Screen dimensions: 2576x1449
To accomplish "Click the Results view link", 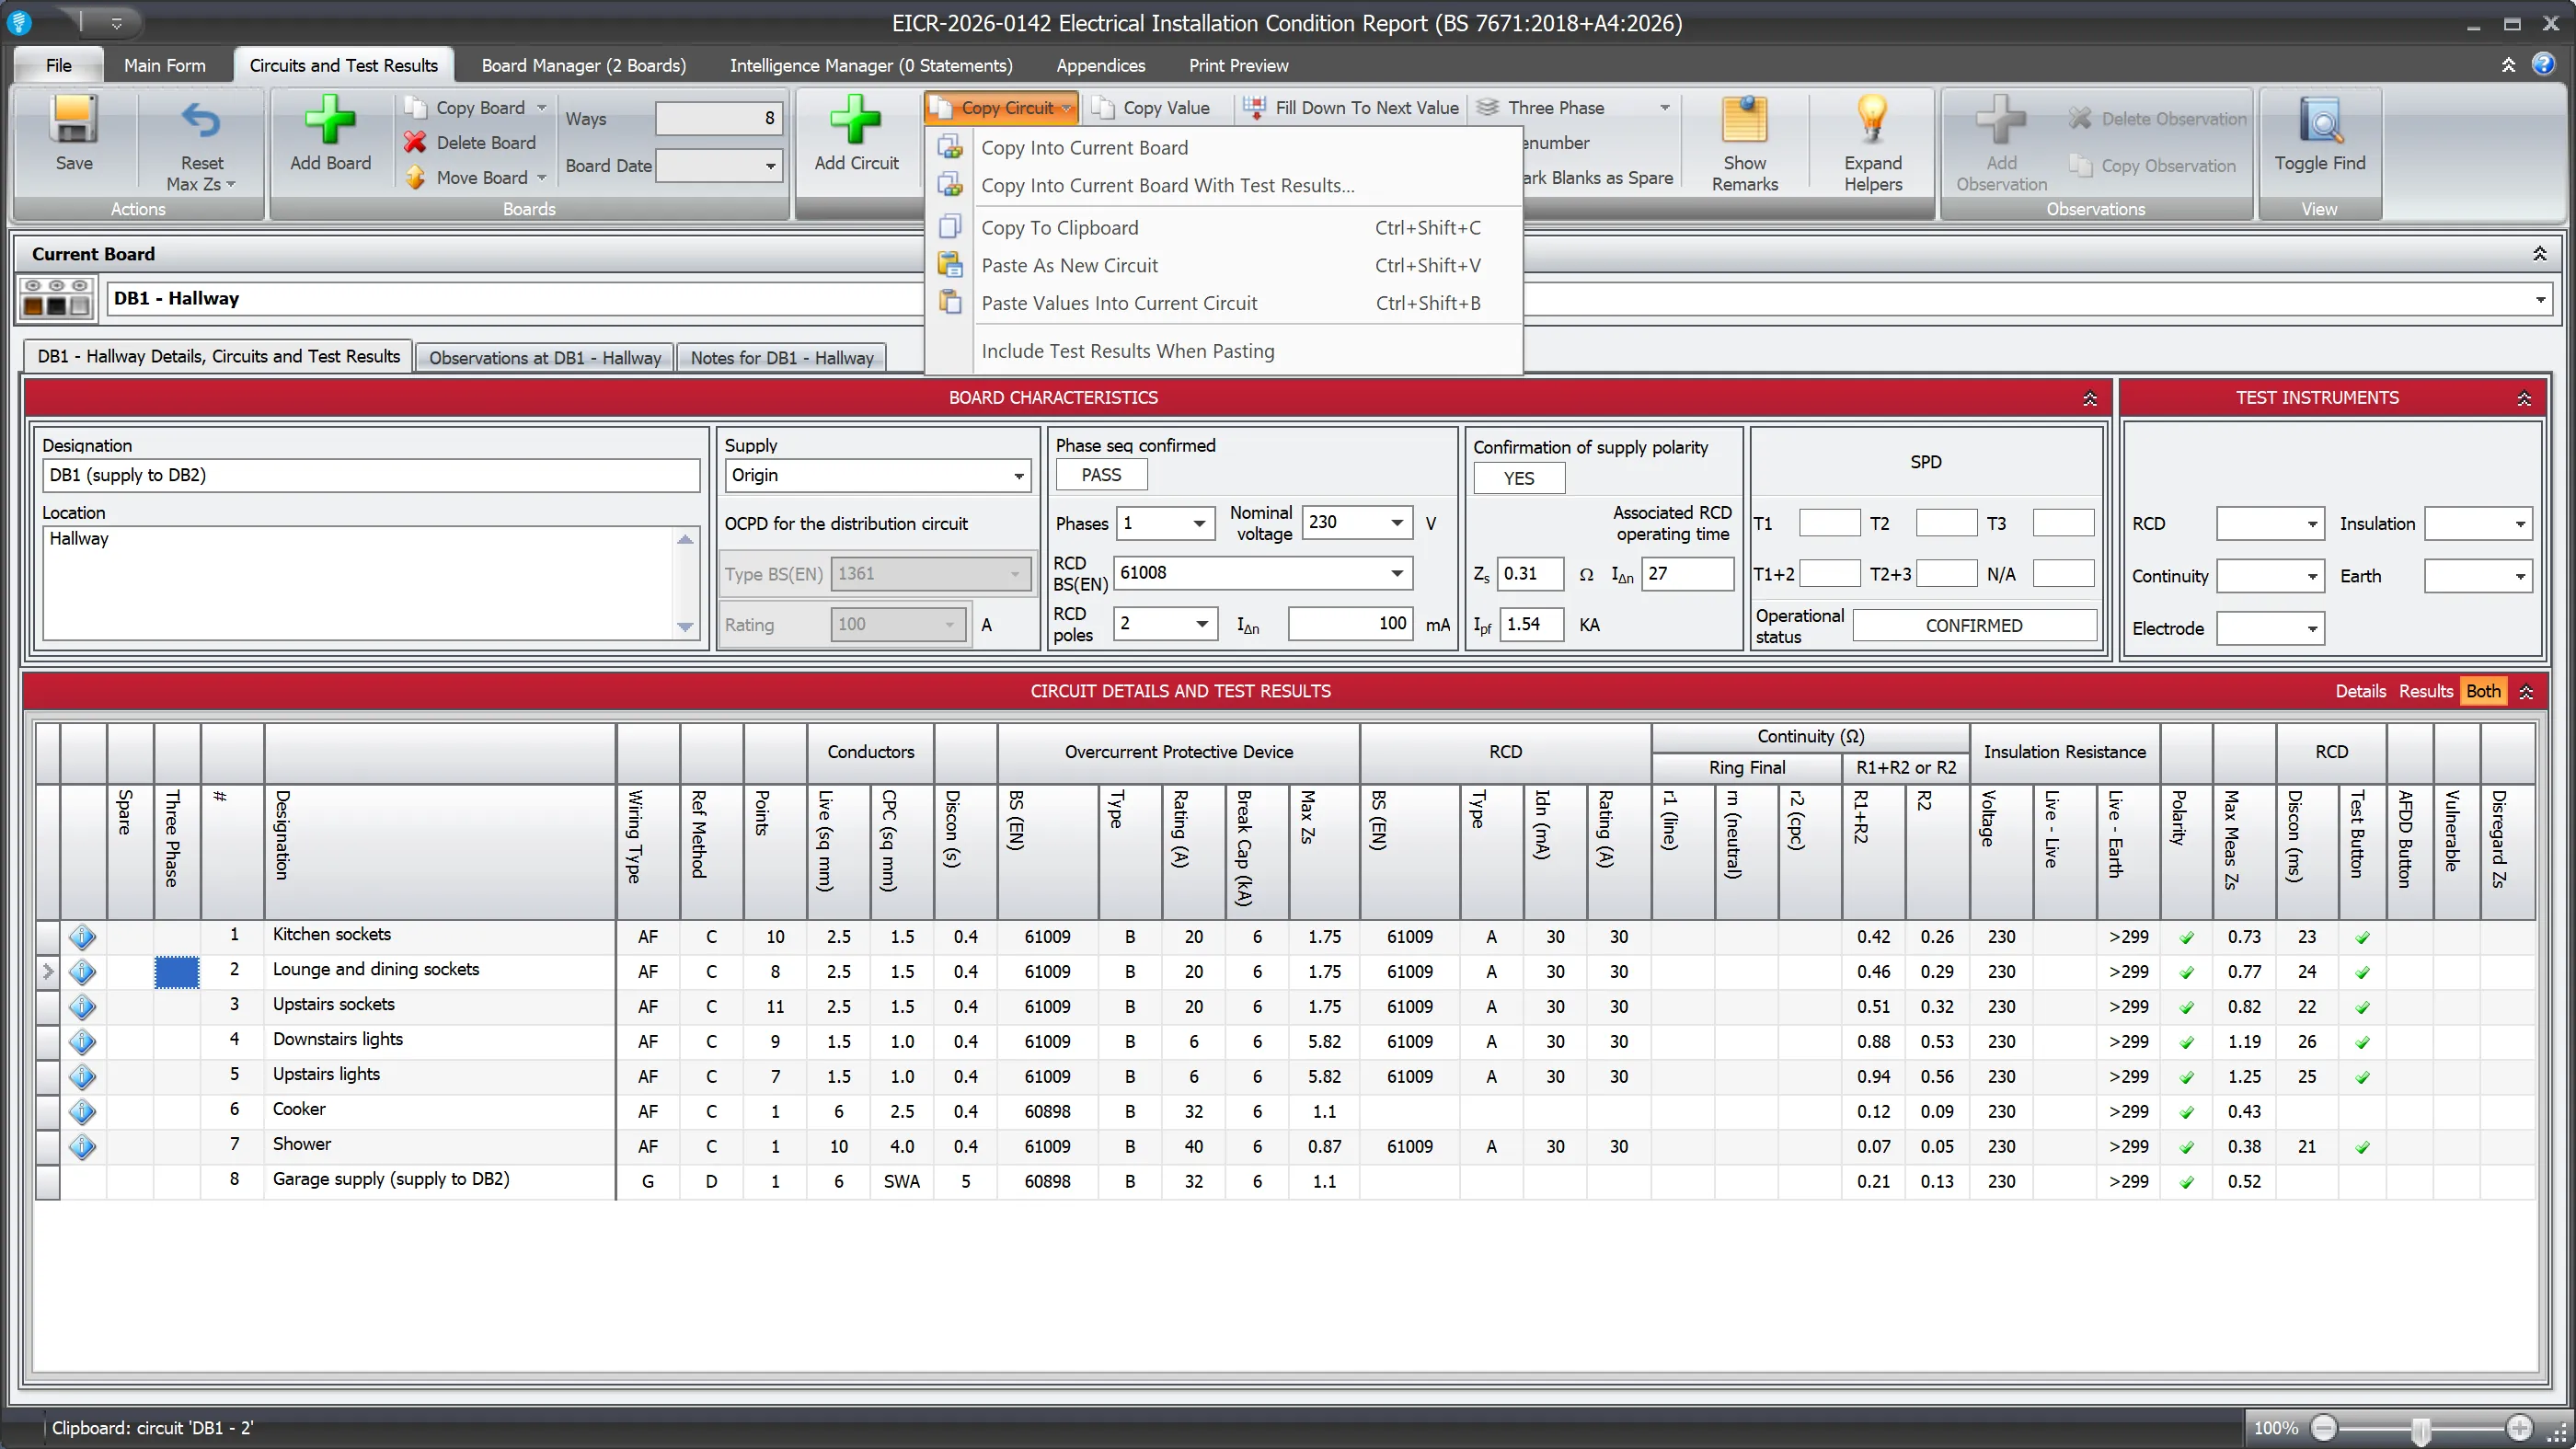I will [2425, 691].
